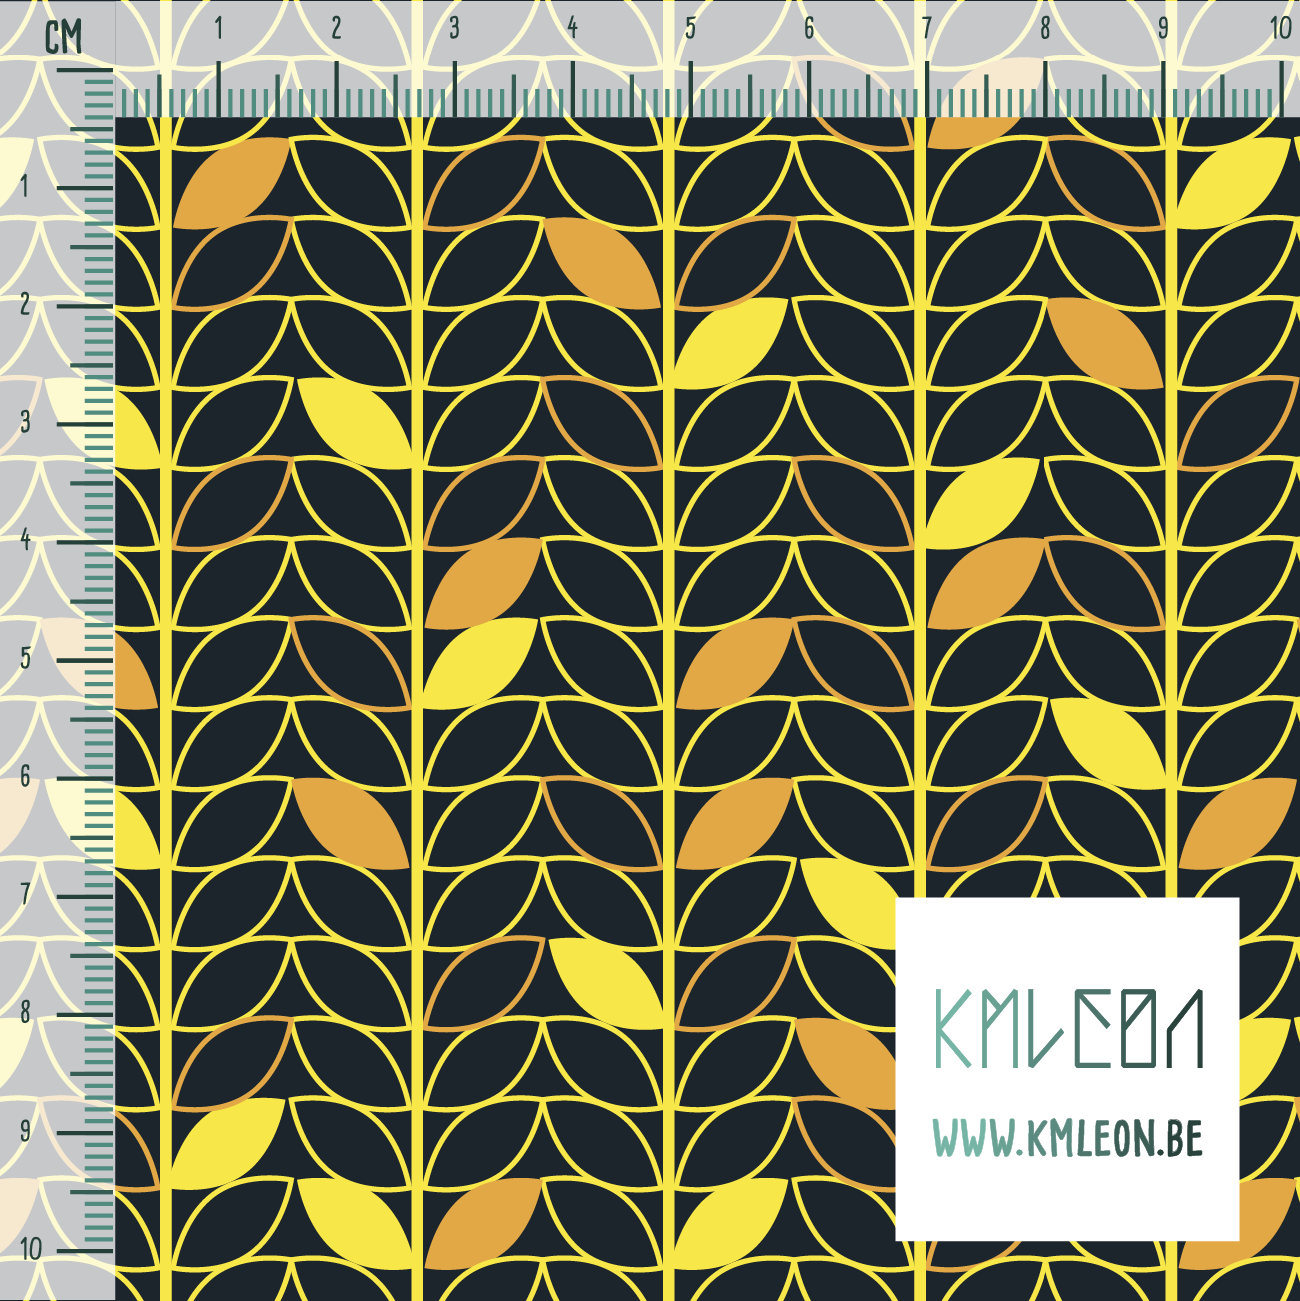
Task: Click number 7 on the left ruler
Action: (x=24, y=894)
